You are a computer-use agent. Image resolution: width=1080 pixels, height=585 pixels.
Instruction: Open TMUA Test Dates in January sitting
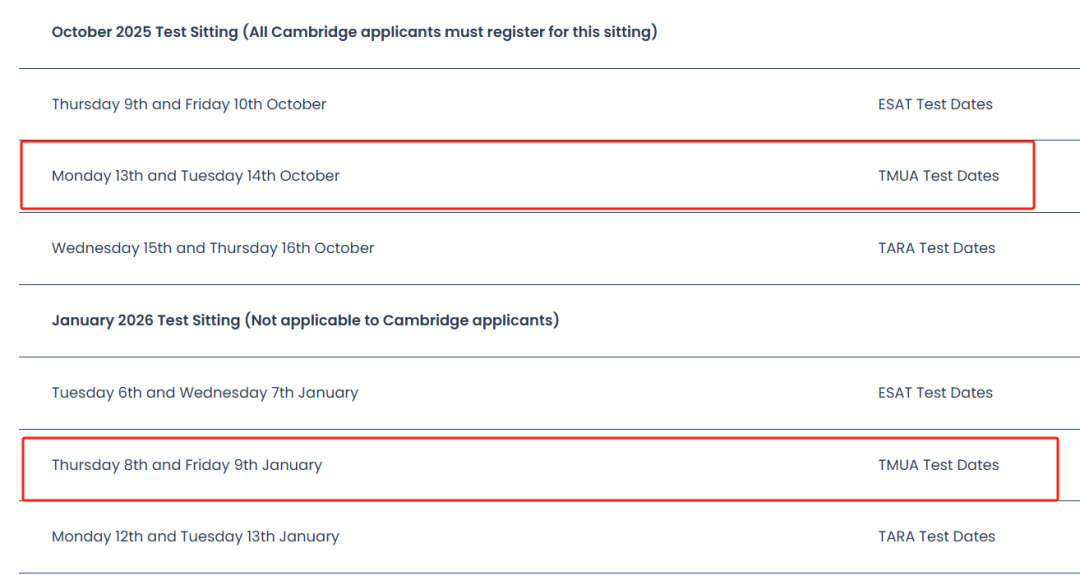938,465
